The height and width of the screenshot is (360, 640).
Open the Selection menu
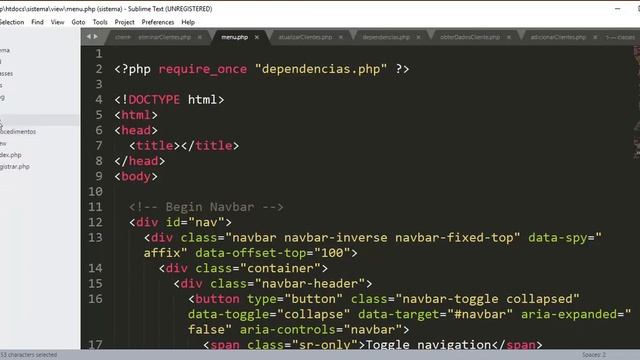click(x=12, y=22)
